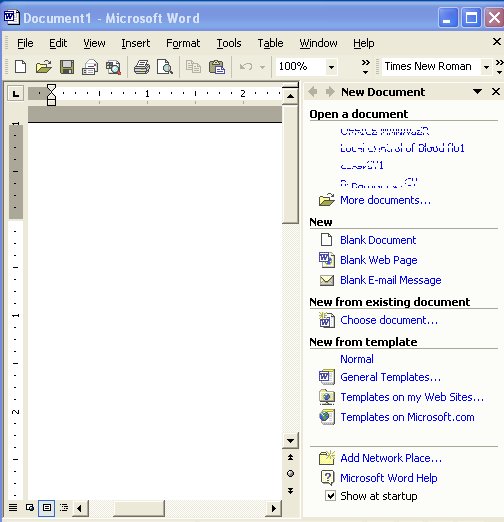Click the horizontal scrollbar thumb
This screenshot has height=522, width=504.
(139, 508)
